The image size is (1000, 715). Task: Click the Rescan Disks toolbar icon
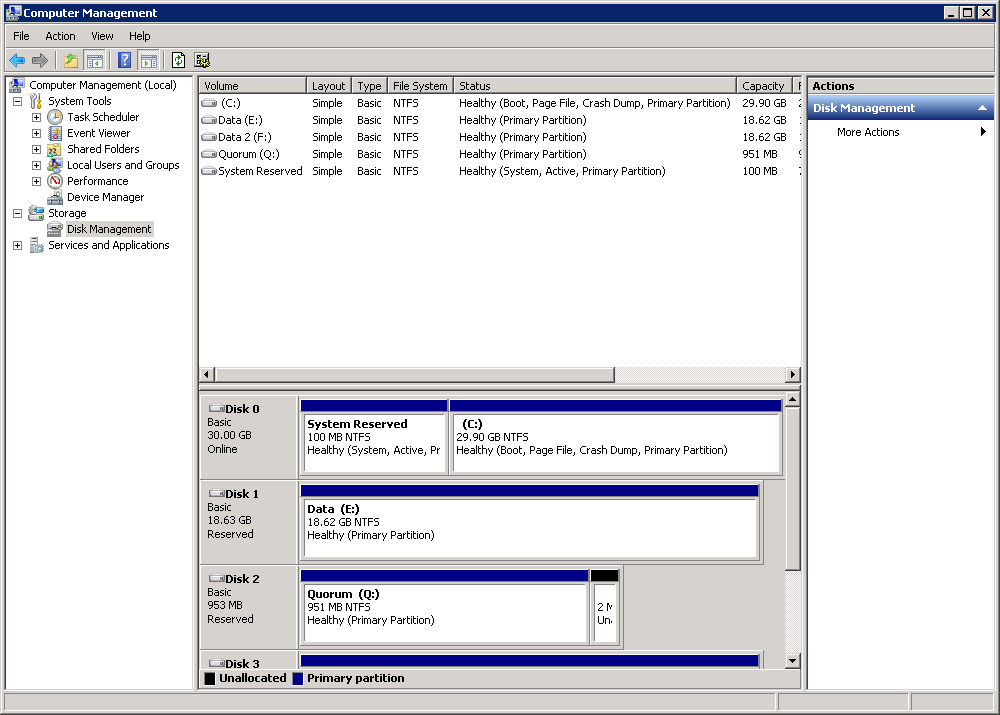[x=202, y=60]
